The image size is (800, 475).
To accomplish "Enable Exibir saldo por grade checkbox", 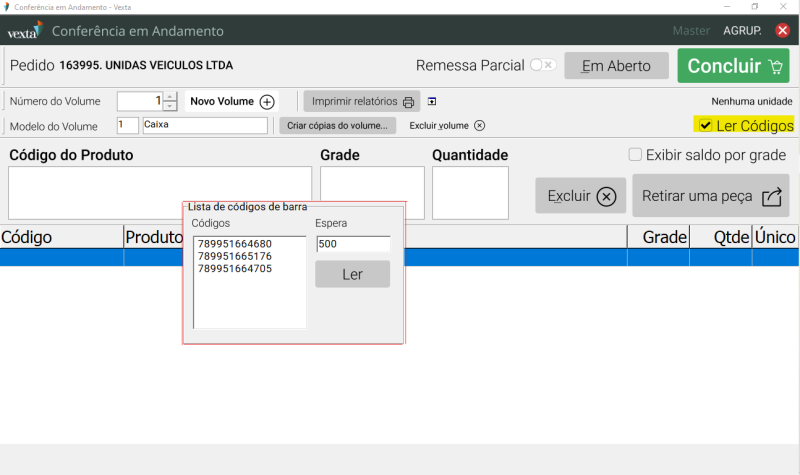I will (x=635, y=155).
